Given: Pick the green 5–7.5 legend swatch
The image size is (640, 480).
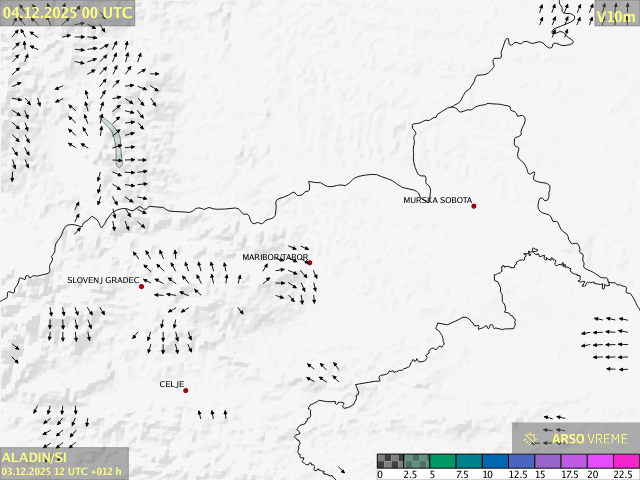Looking at the screenshot, I should click(x=443, y=461).
